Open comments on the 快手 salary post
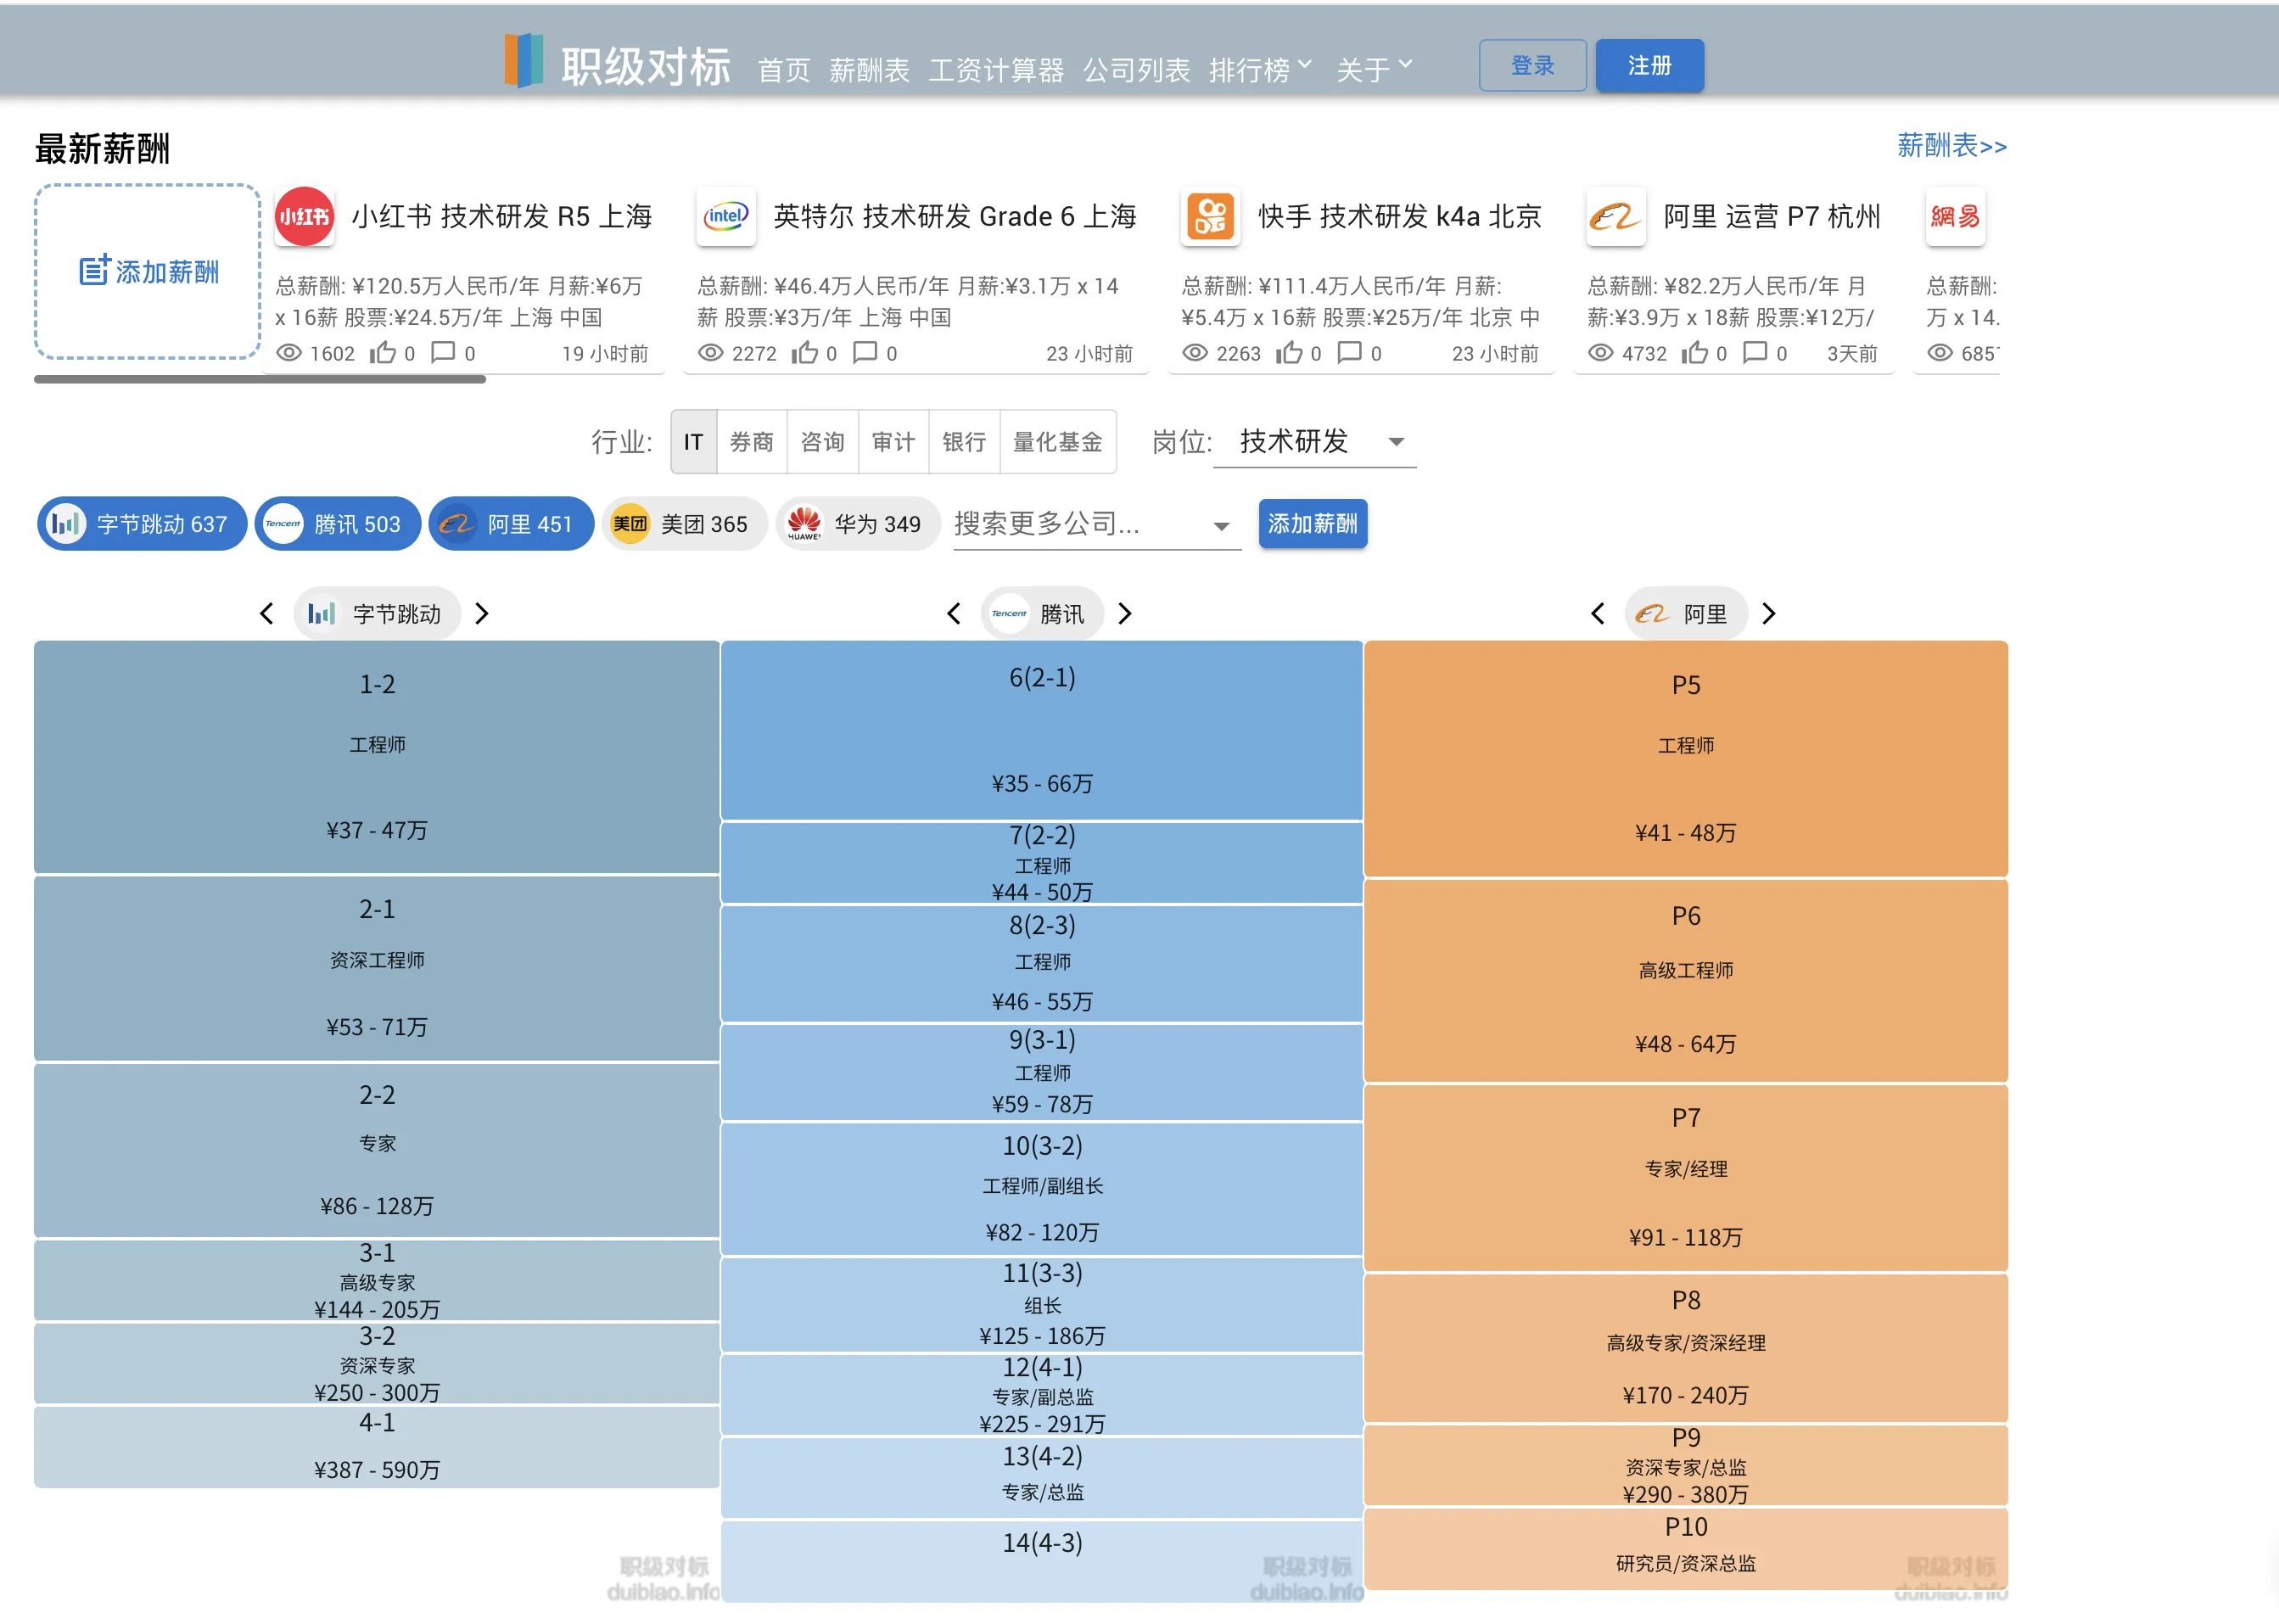This screenshot has height=1624, width=2279. click(x=1349, y=353)
